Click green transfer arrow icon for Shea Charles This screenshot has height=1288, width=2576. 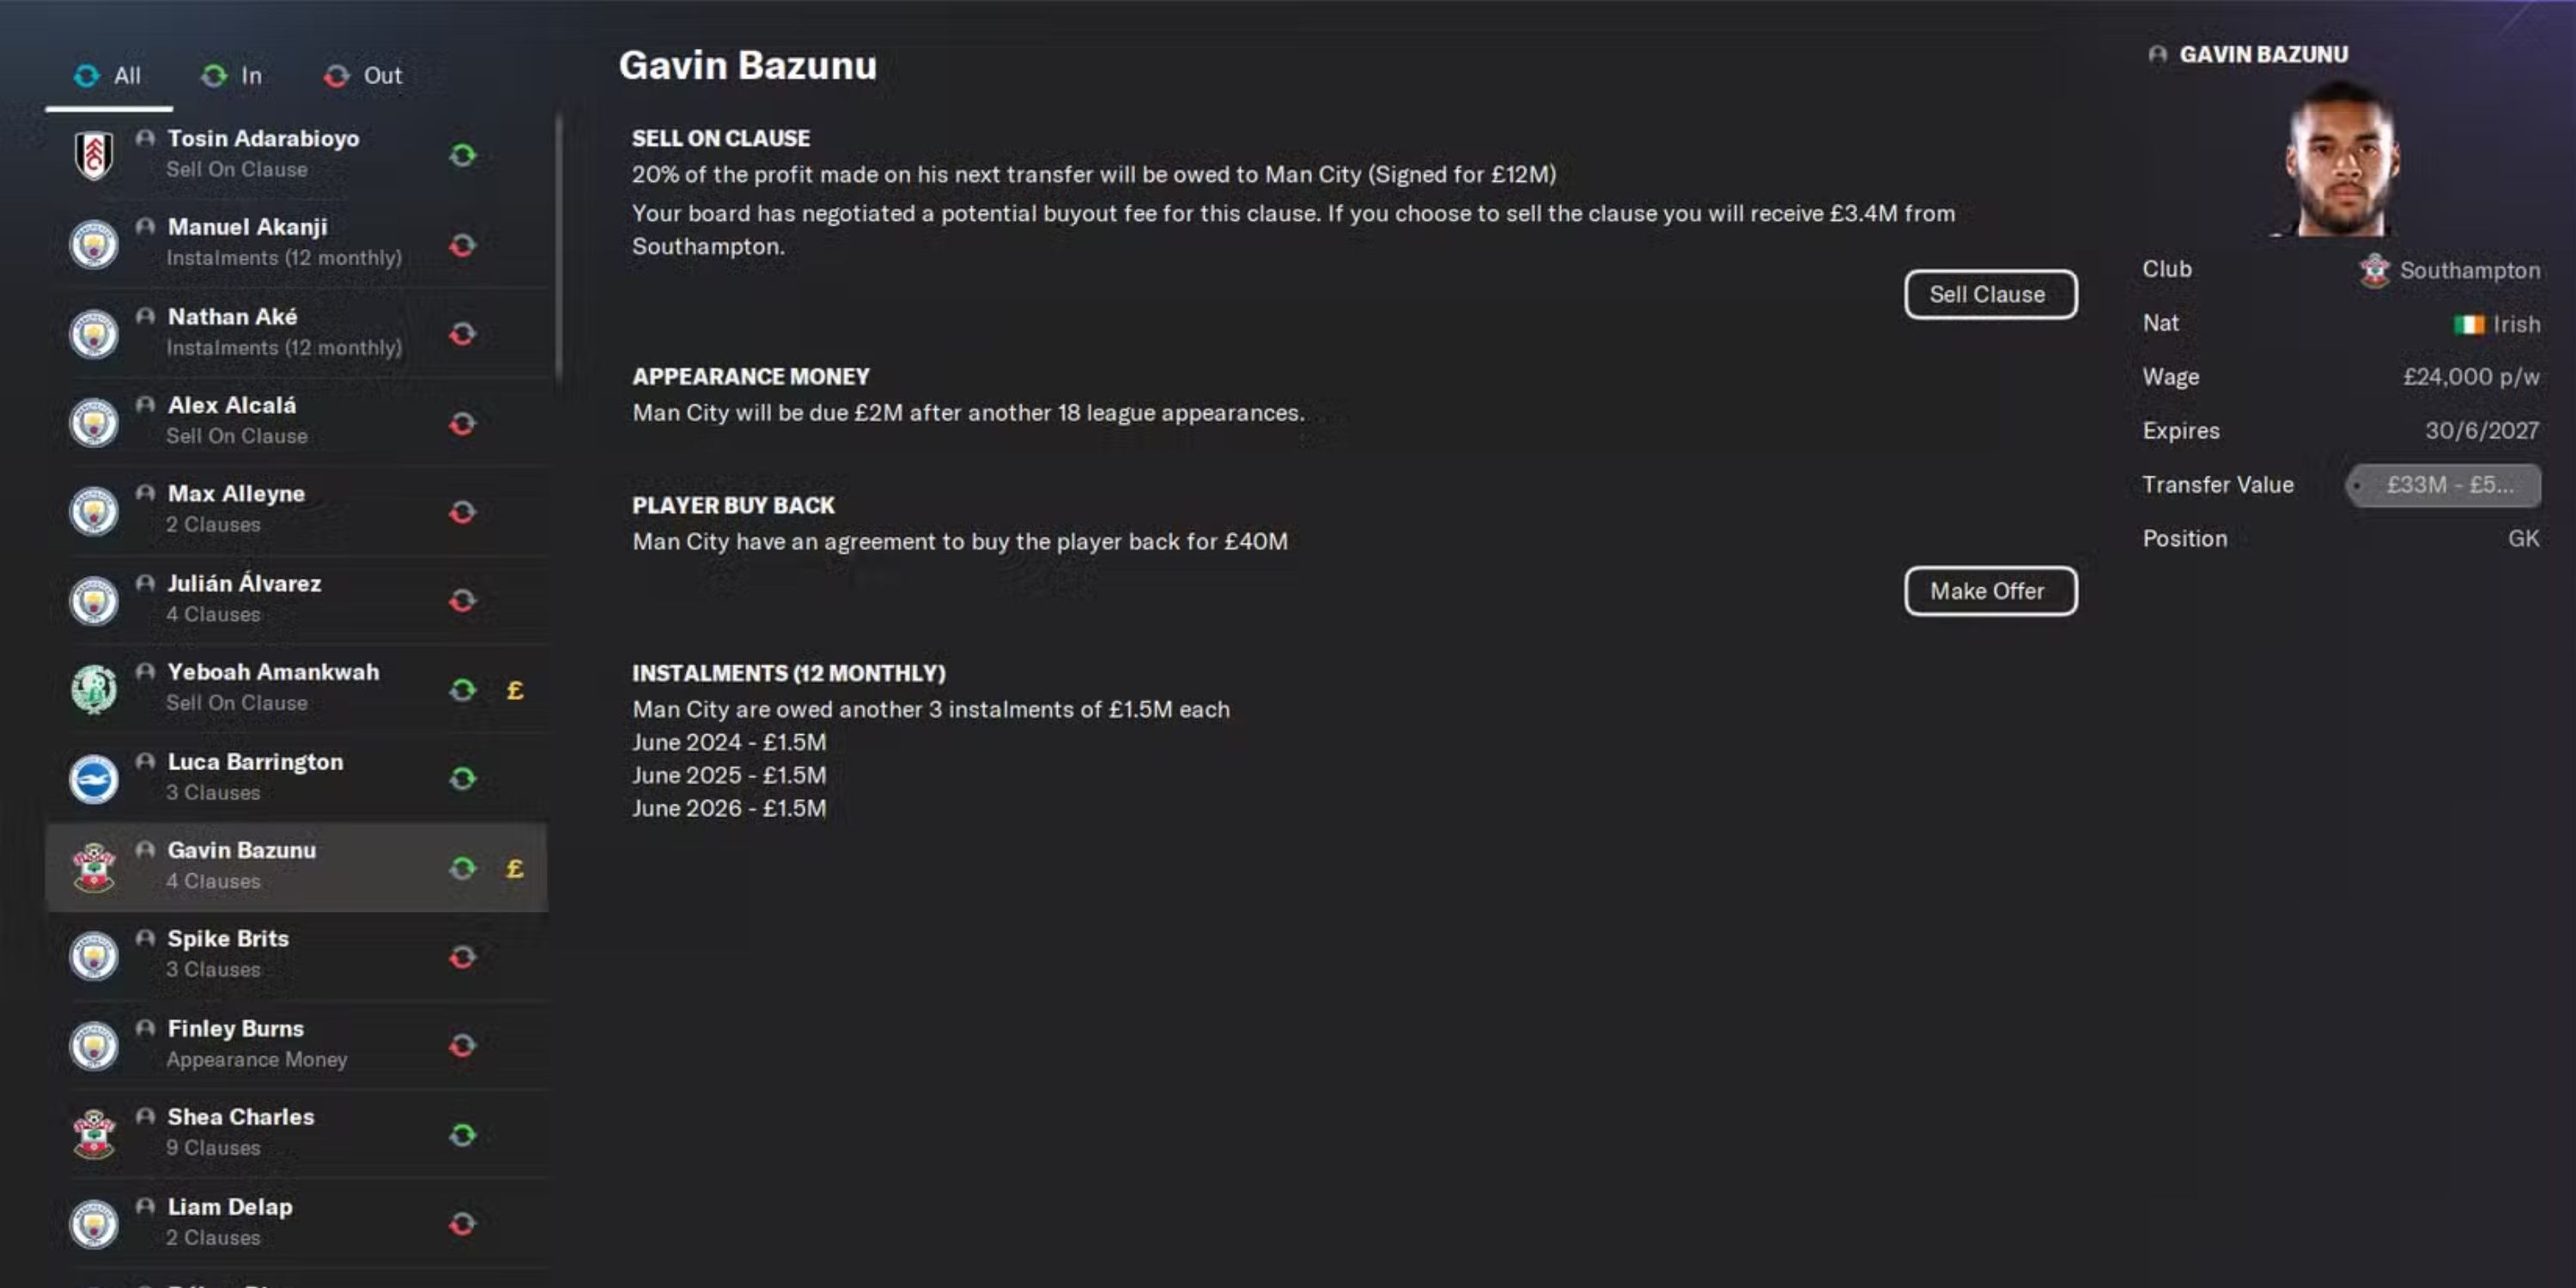click(x=462, y=1135)
